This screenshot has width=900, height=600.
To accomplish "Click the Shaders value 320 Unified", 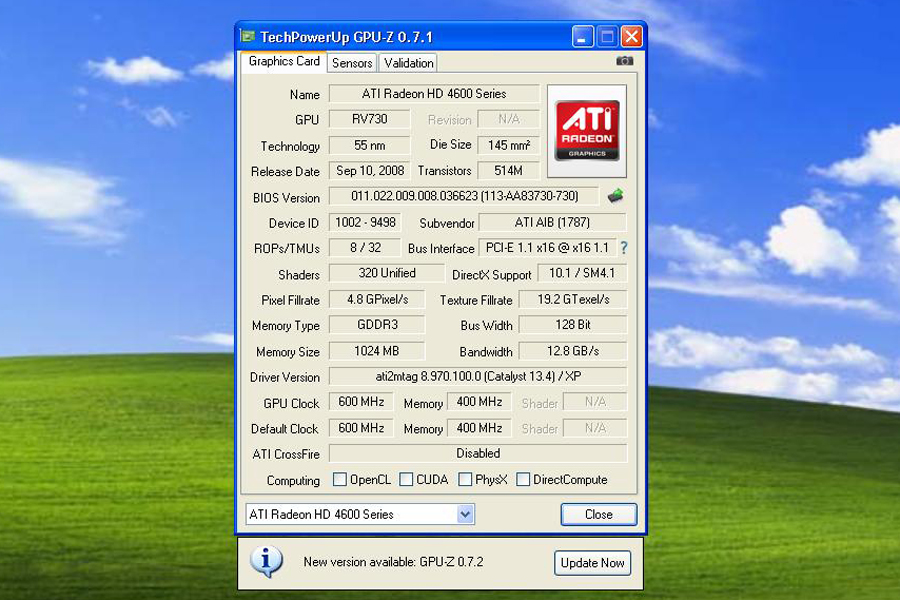I will [387, 273].
